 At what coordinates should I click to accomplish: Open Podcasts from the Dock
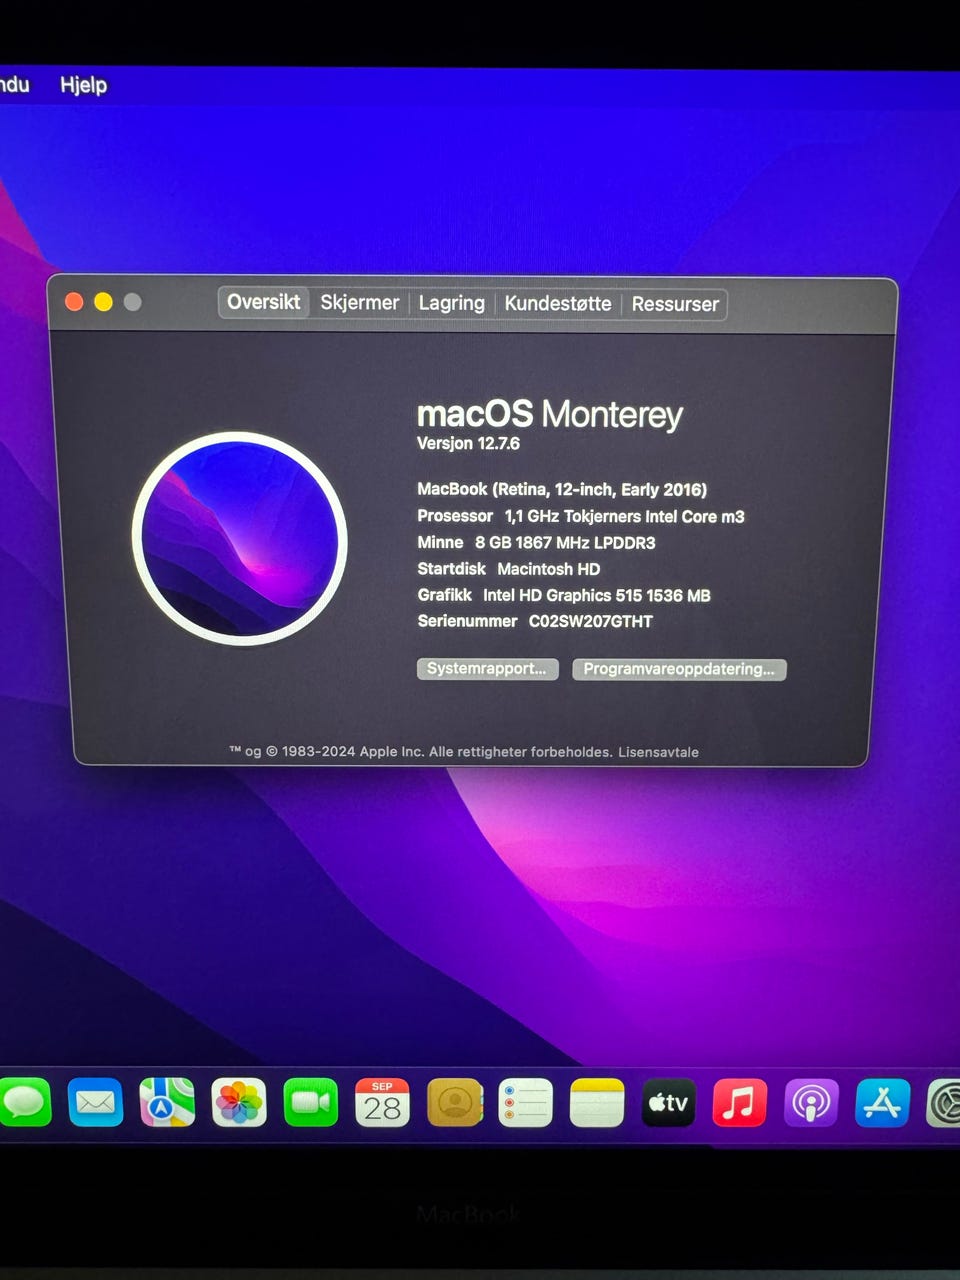point(811,1102)
